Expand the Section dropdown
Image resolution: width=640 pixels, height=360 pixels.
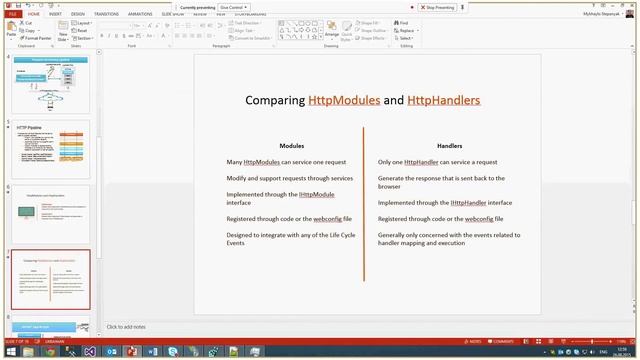point(82,38)
